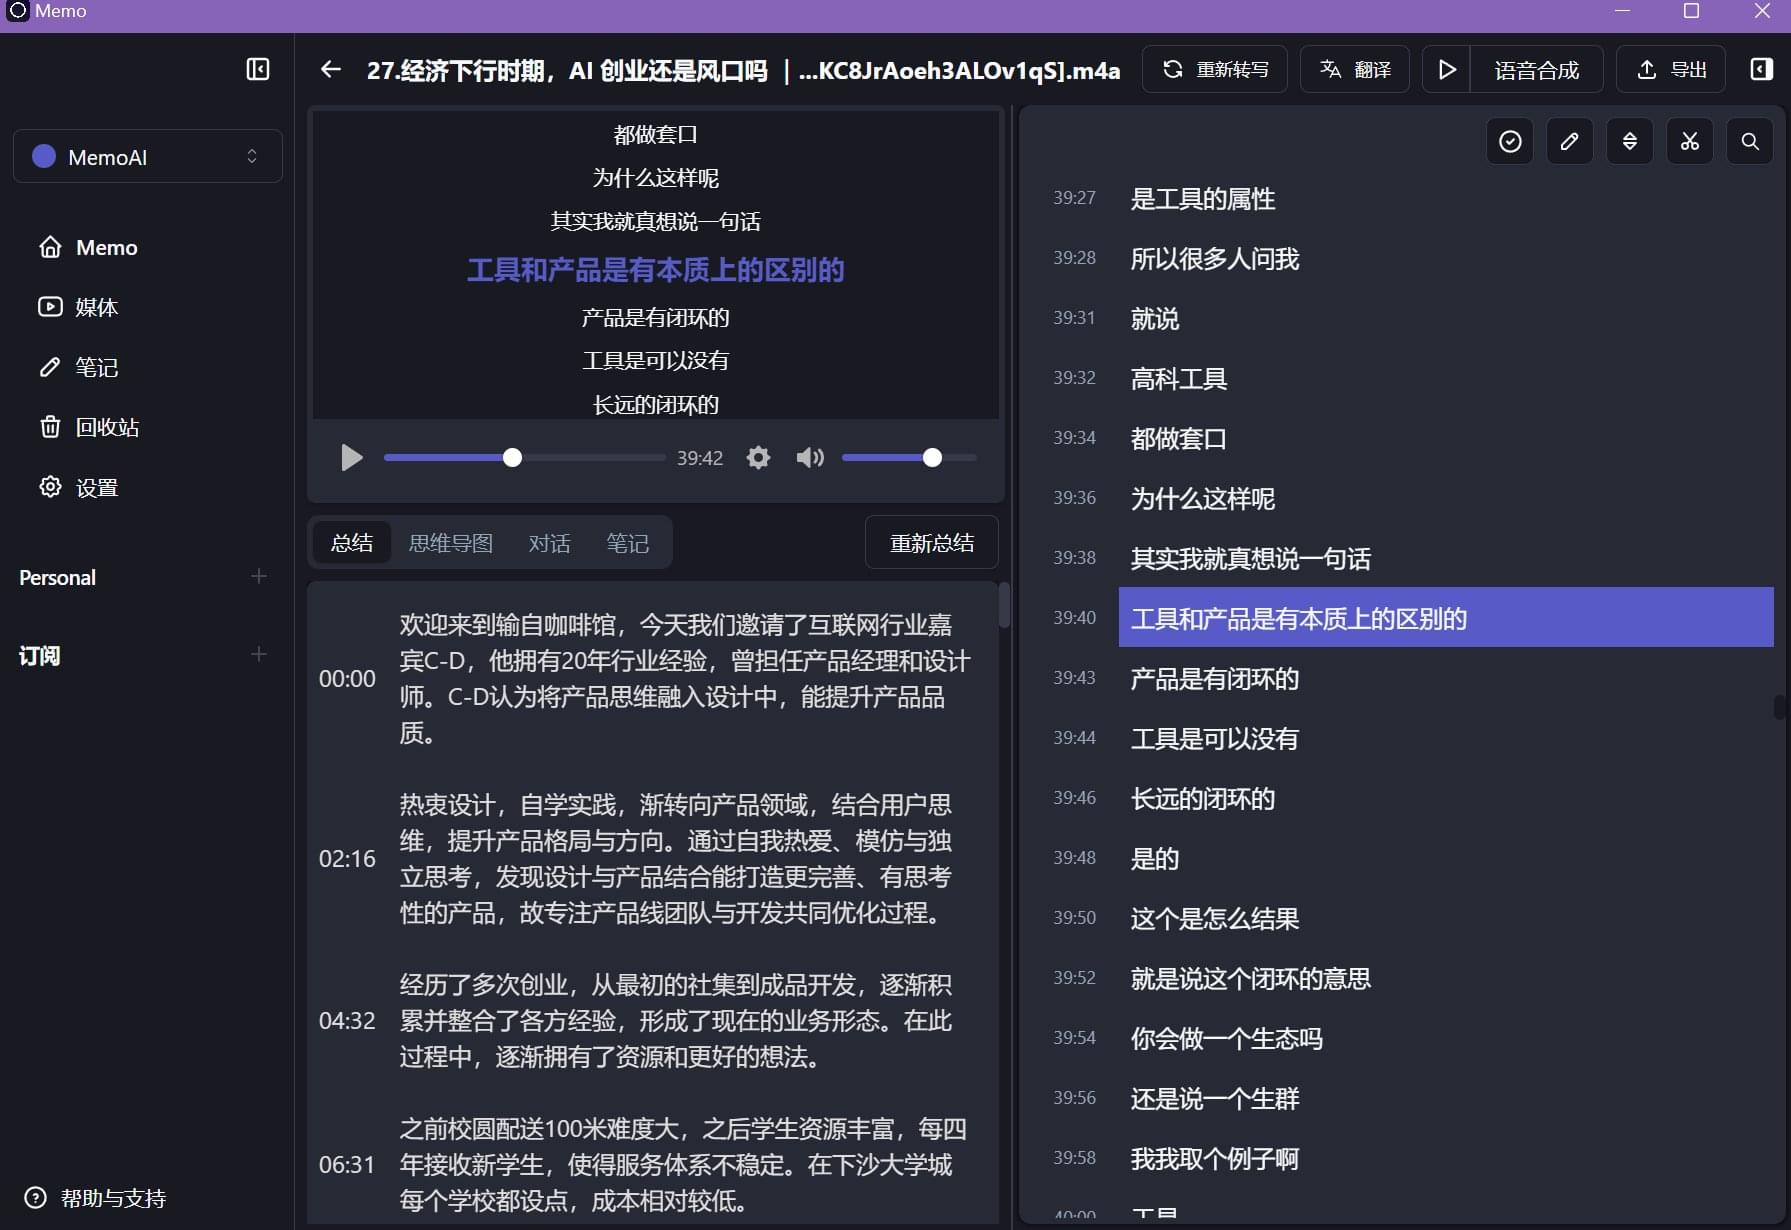This screenshot has height=1230, width=1791.
Task: Collapse the left sidebar panel icon
Action: pos(258,69)
